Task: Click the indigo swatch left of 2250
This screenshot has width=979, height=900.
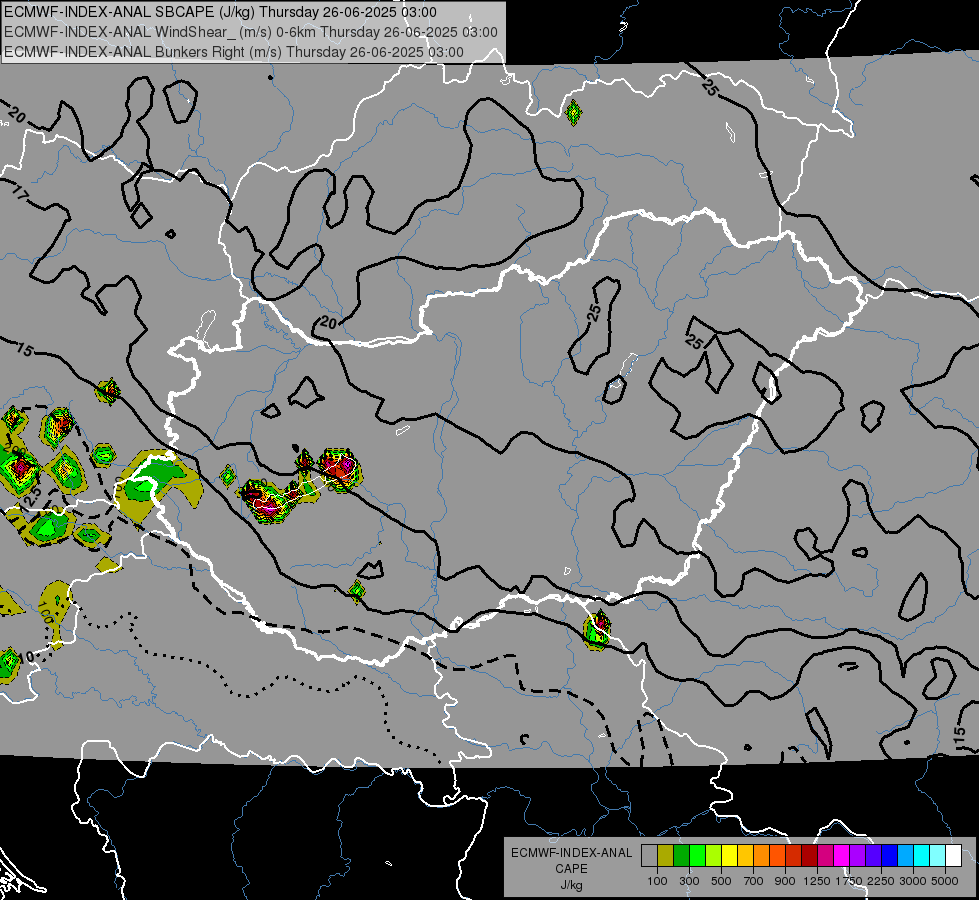Action: [873, 855]
